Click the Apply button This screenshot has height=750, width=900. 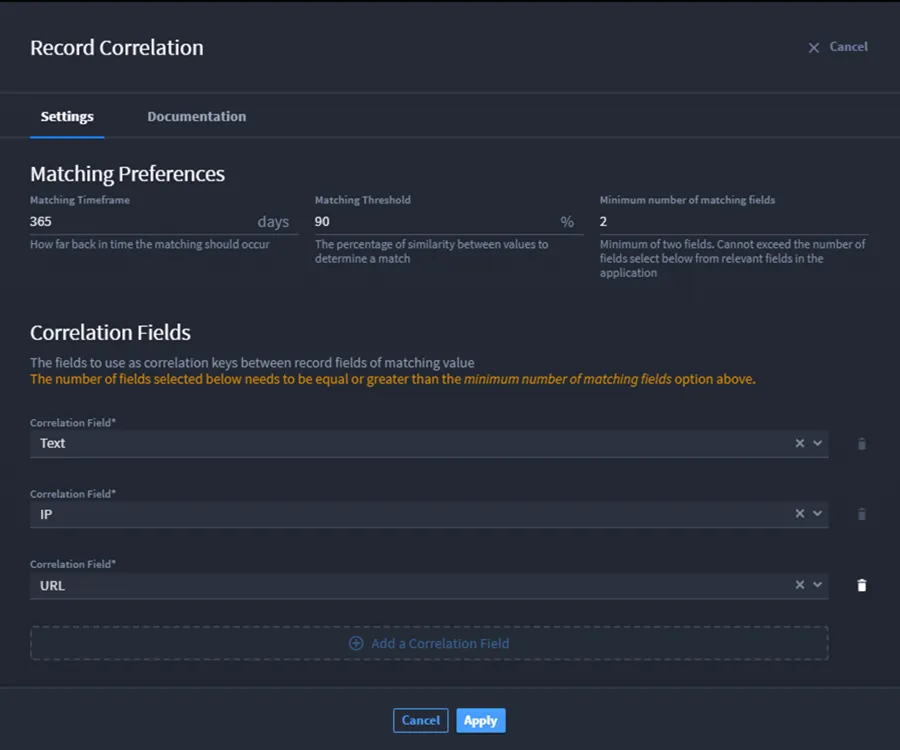tap(481, 721)
